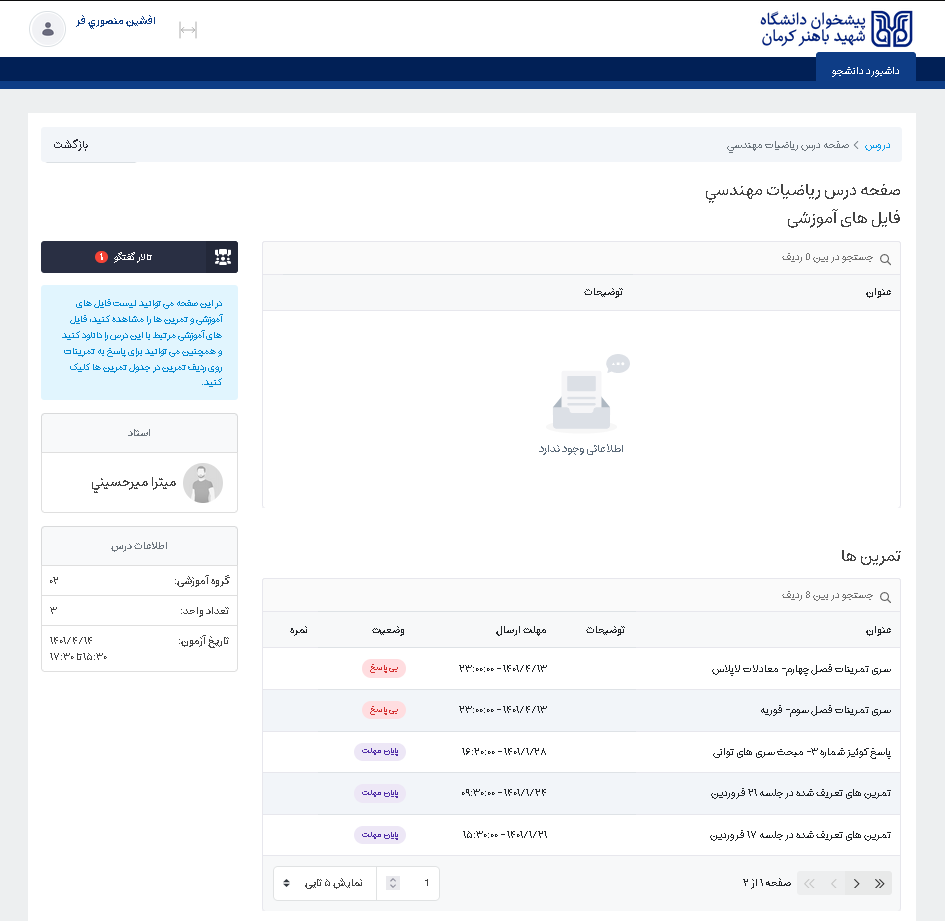Click the تعداد واحد row
Screen dimensions: 945x921
pos(139,611)
